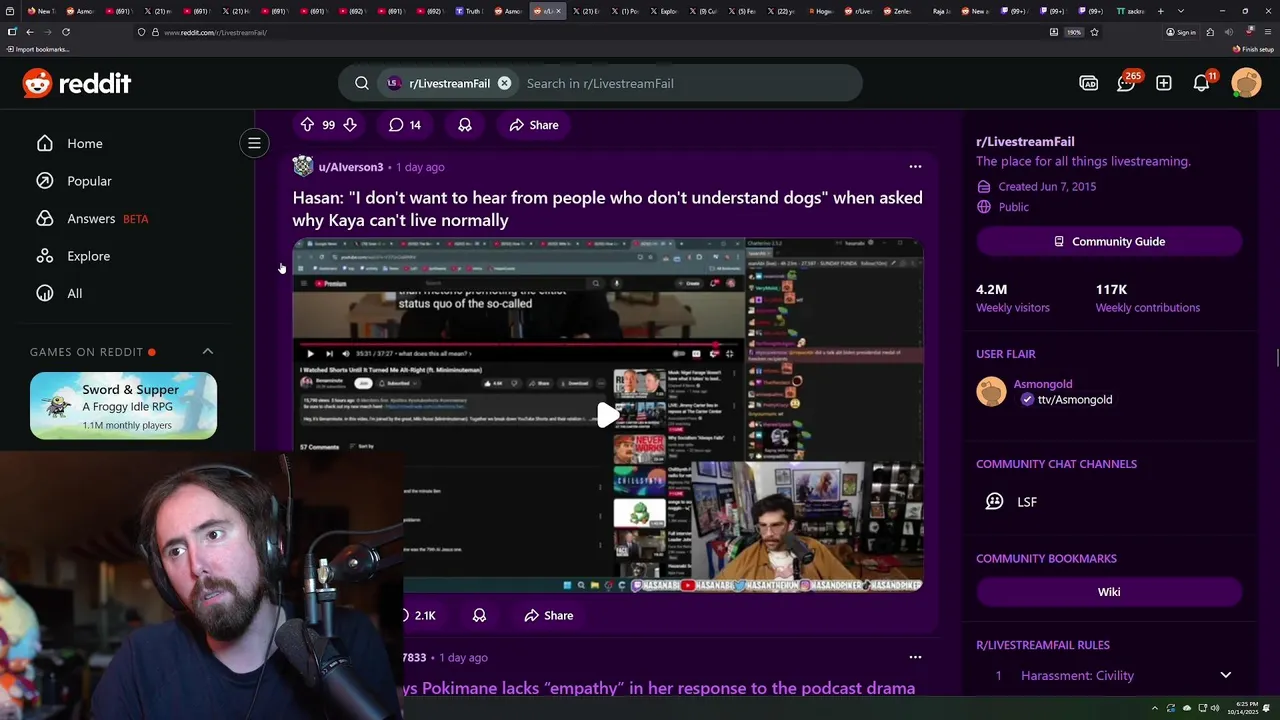Open the overflow menu on the Alverson3 post
Screen dimensions: 1280x720
point(915,167)
